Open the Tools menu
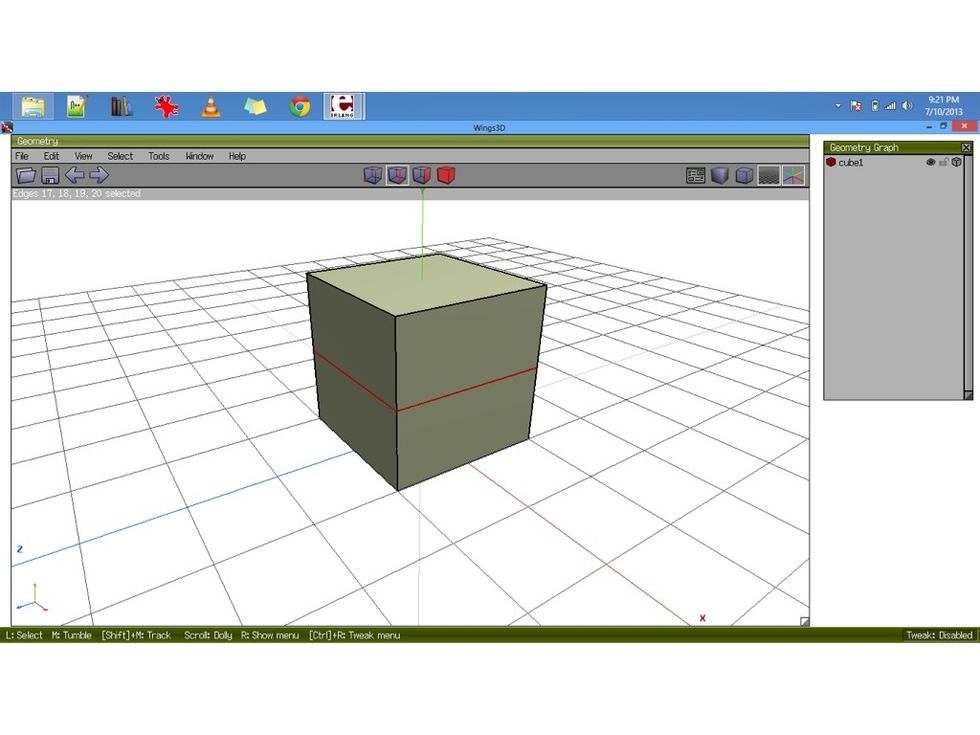 157,156
